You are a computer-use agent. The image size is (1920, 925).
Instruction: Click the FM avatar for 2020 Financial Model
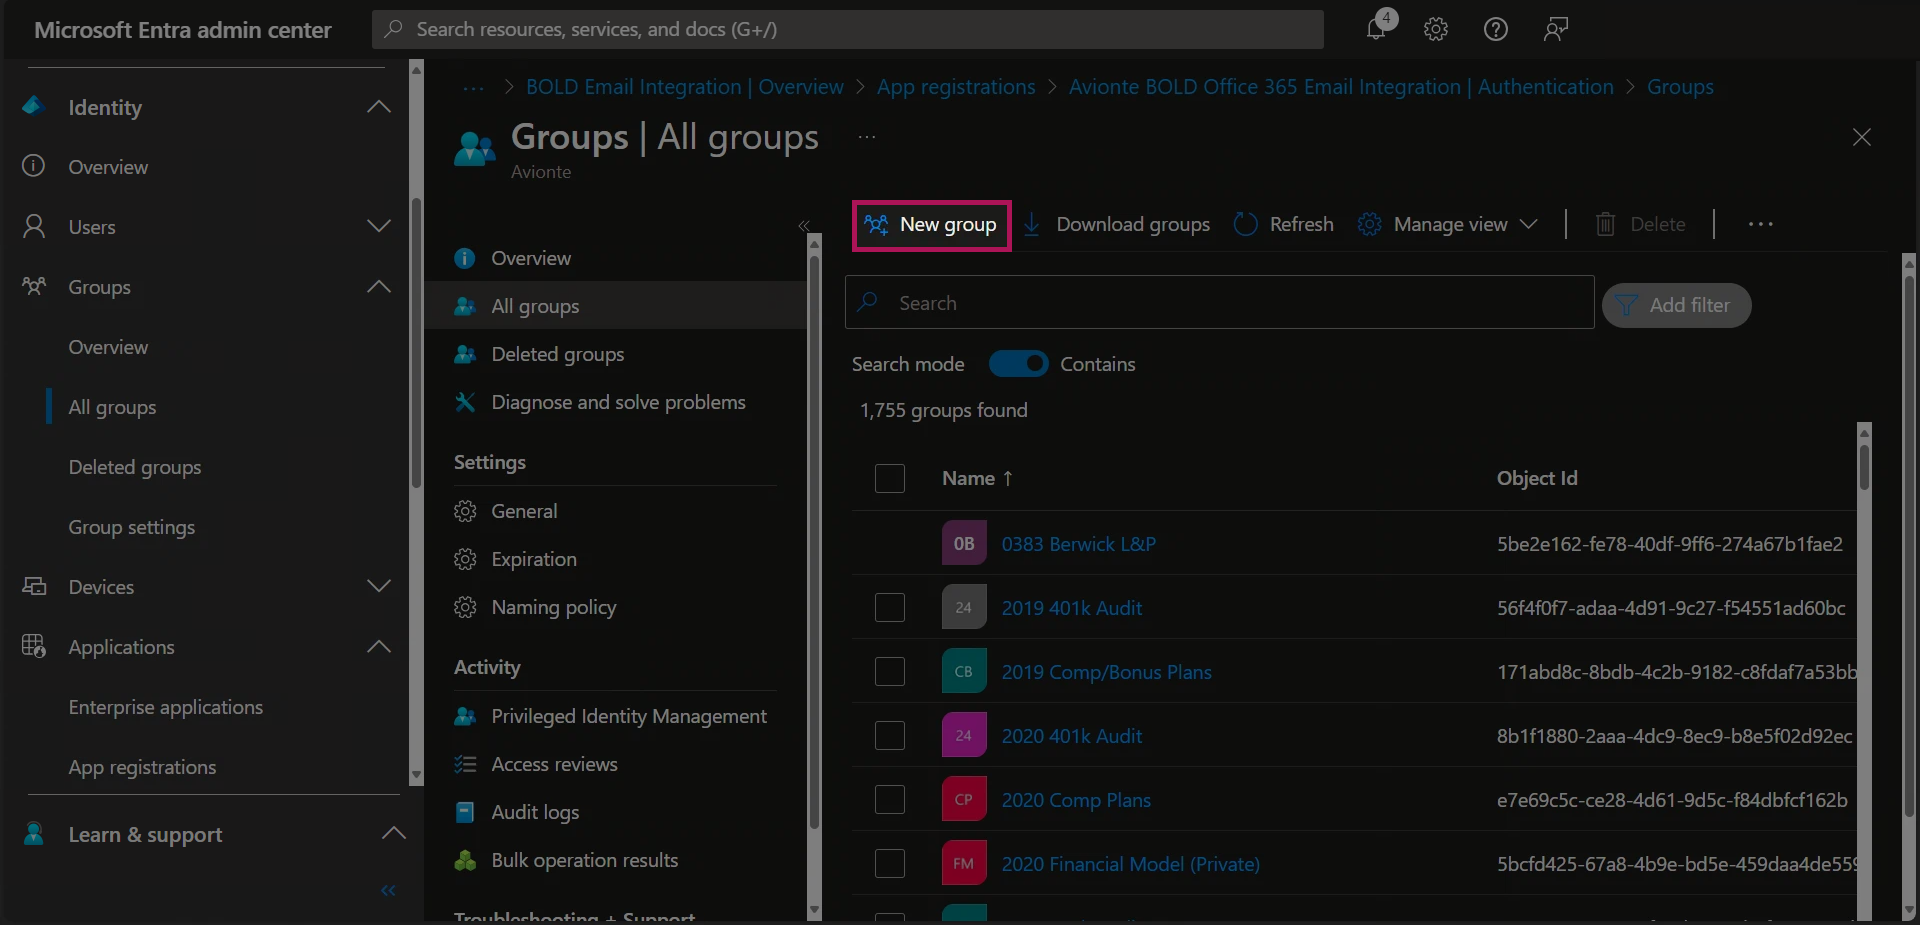pos(964,863)
